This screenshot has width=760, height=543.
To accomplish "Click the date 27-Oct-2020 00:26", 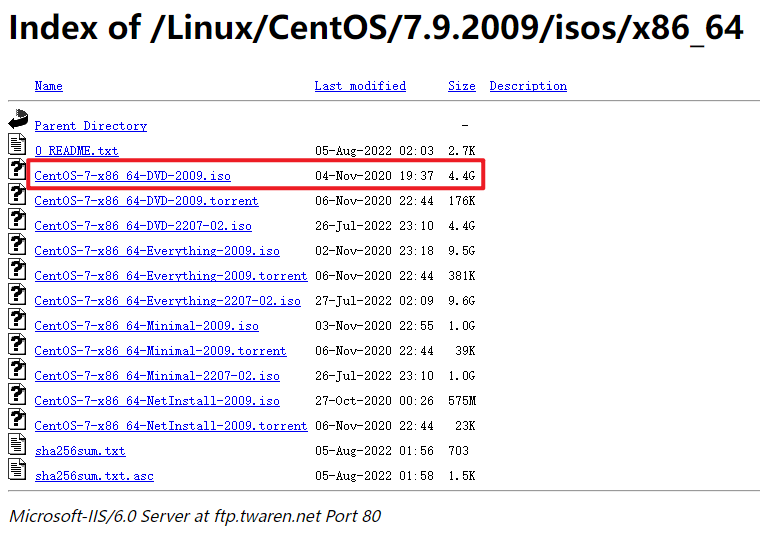I will (x=374, y=401).
